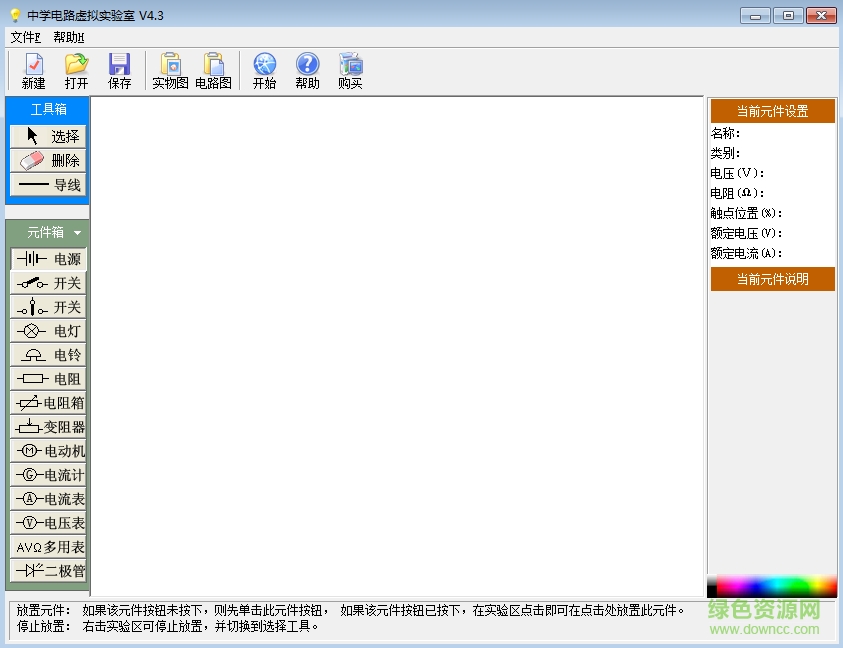Save the circuit using 保存 icon
Image resolution: width=843 pixels, height=648 pixels.
click(120, 70)
